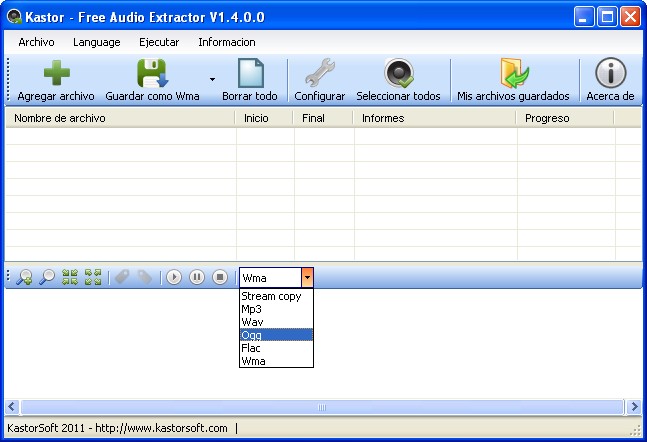Click the second gray tag icon

(144, 277)
